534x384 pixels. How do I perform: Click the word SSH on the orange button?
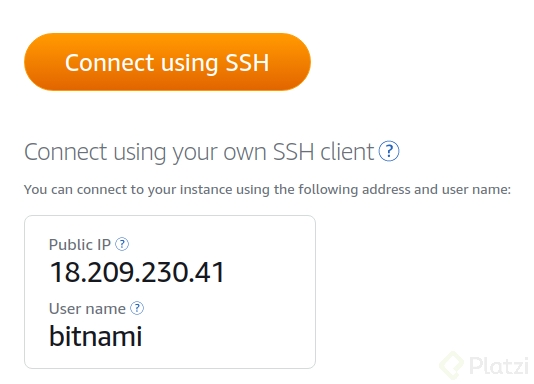[x=247, y=63]
